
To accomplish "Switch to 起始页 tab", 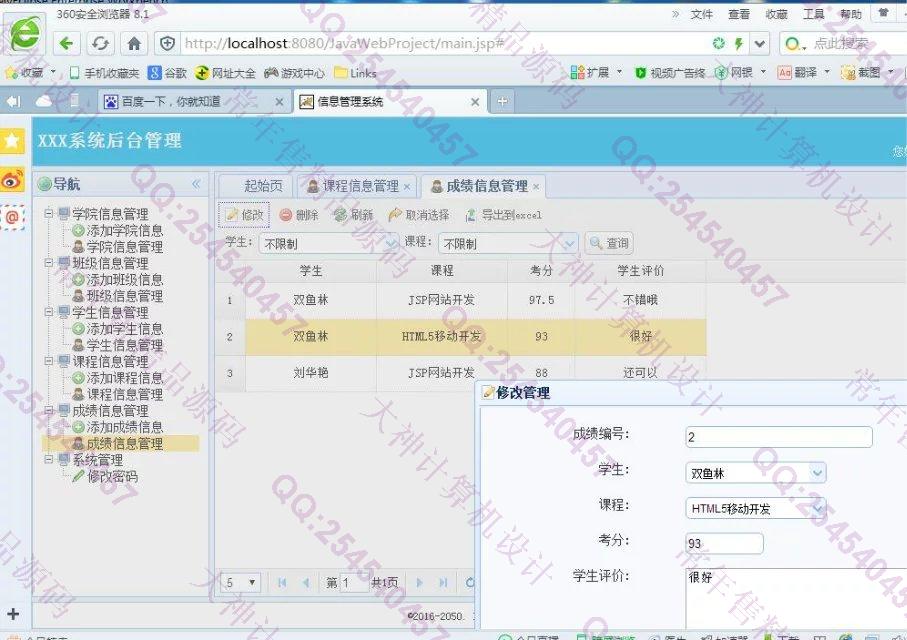I will pyautogui.click(x=256, y=186).
